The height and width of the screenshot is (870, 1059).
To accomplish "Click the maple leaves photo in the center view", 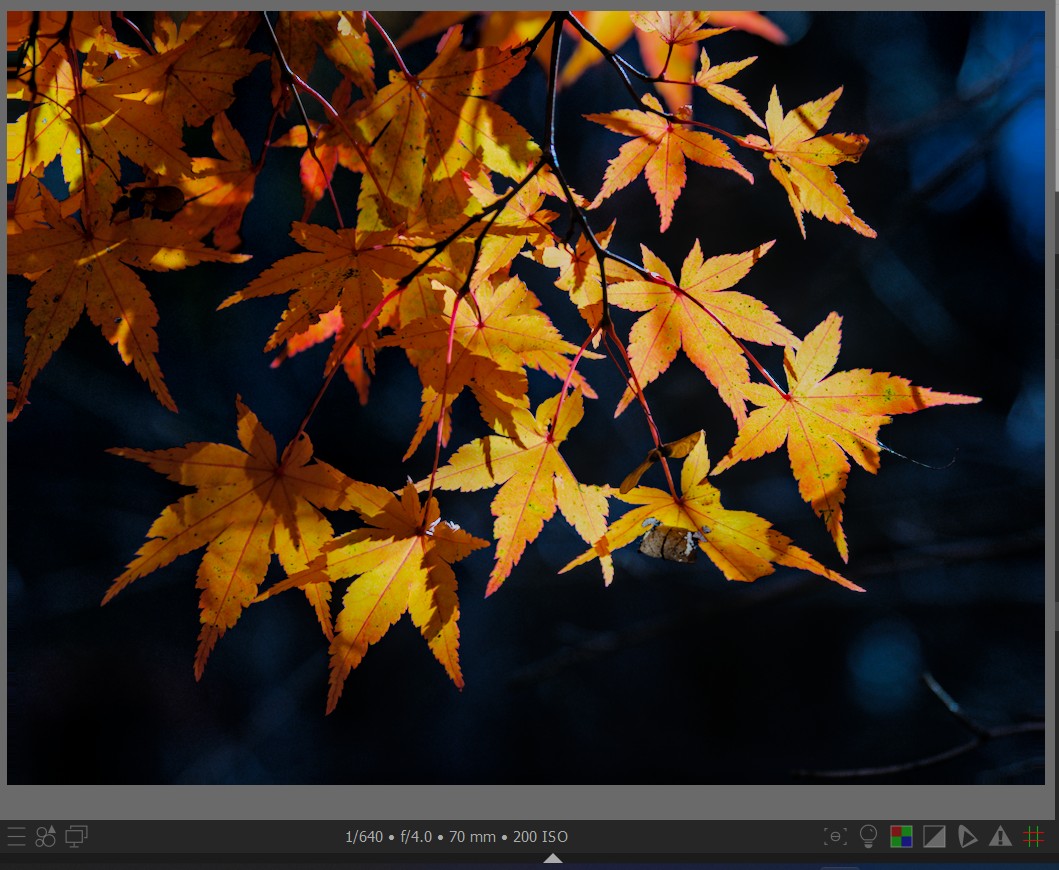I will [525, 397].
